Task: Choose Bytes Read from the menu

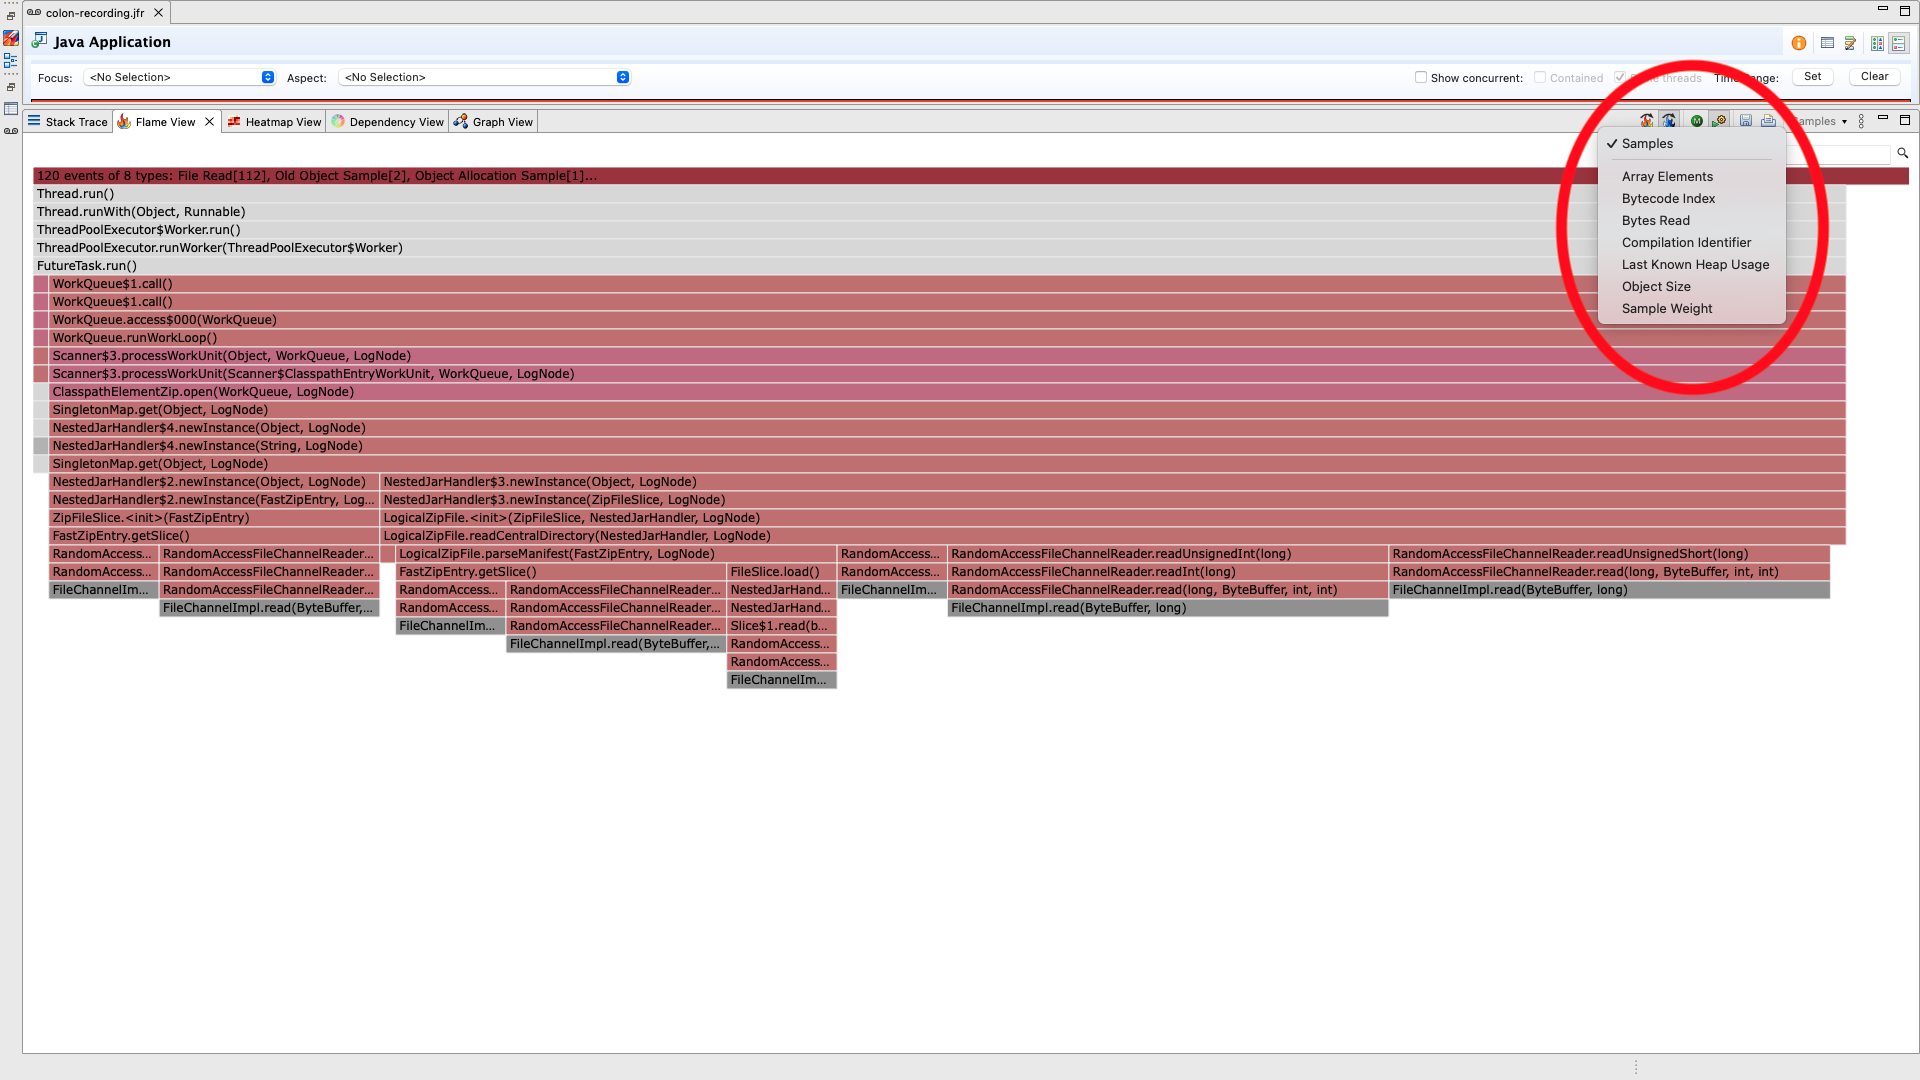Action: coord(1656,221)
